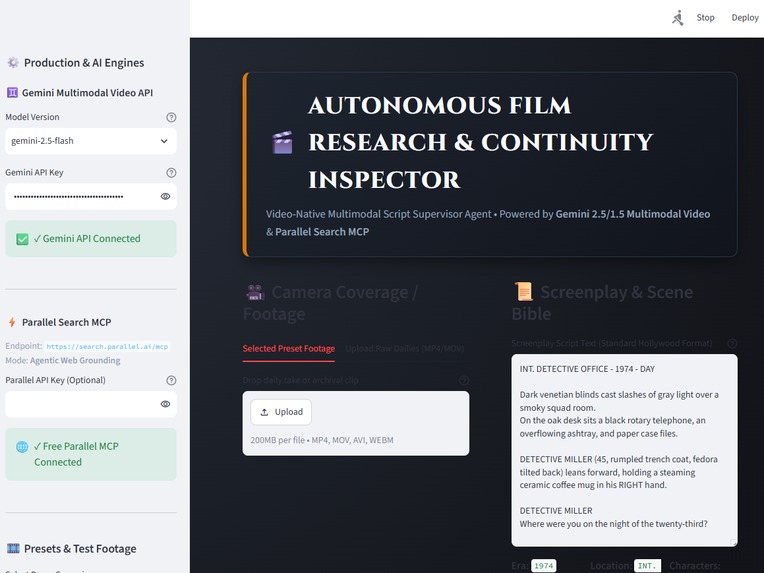The height and width of the screenshot is (573, 764).
Task: Click the INT. location tag
Action: click(x=648, y=566)
